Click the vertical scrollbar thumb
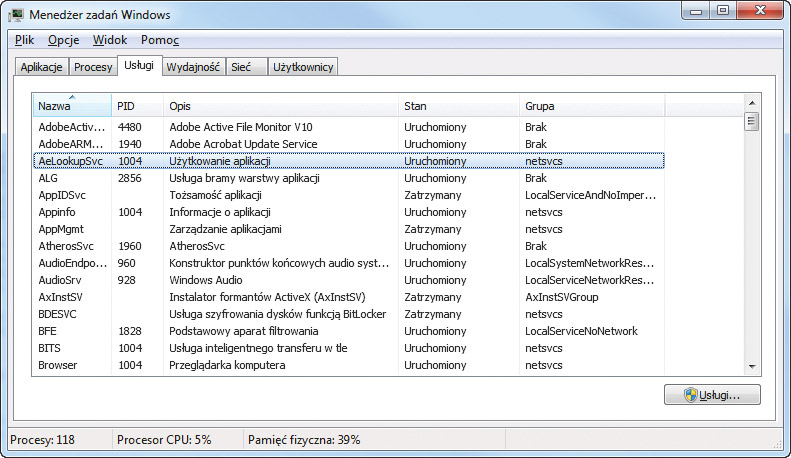Image resolution: width=791 pixels, height=458 pixels. click(752, 122)
